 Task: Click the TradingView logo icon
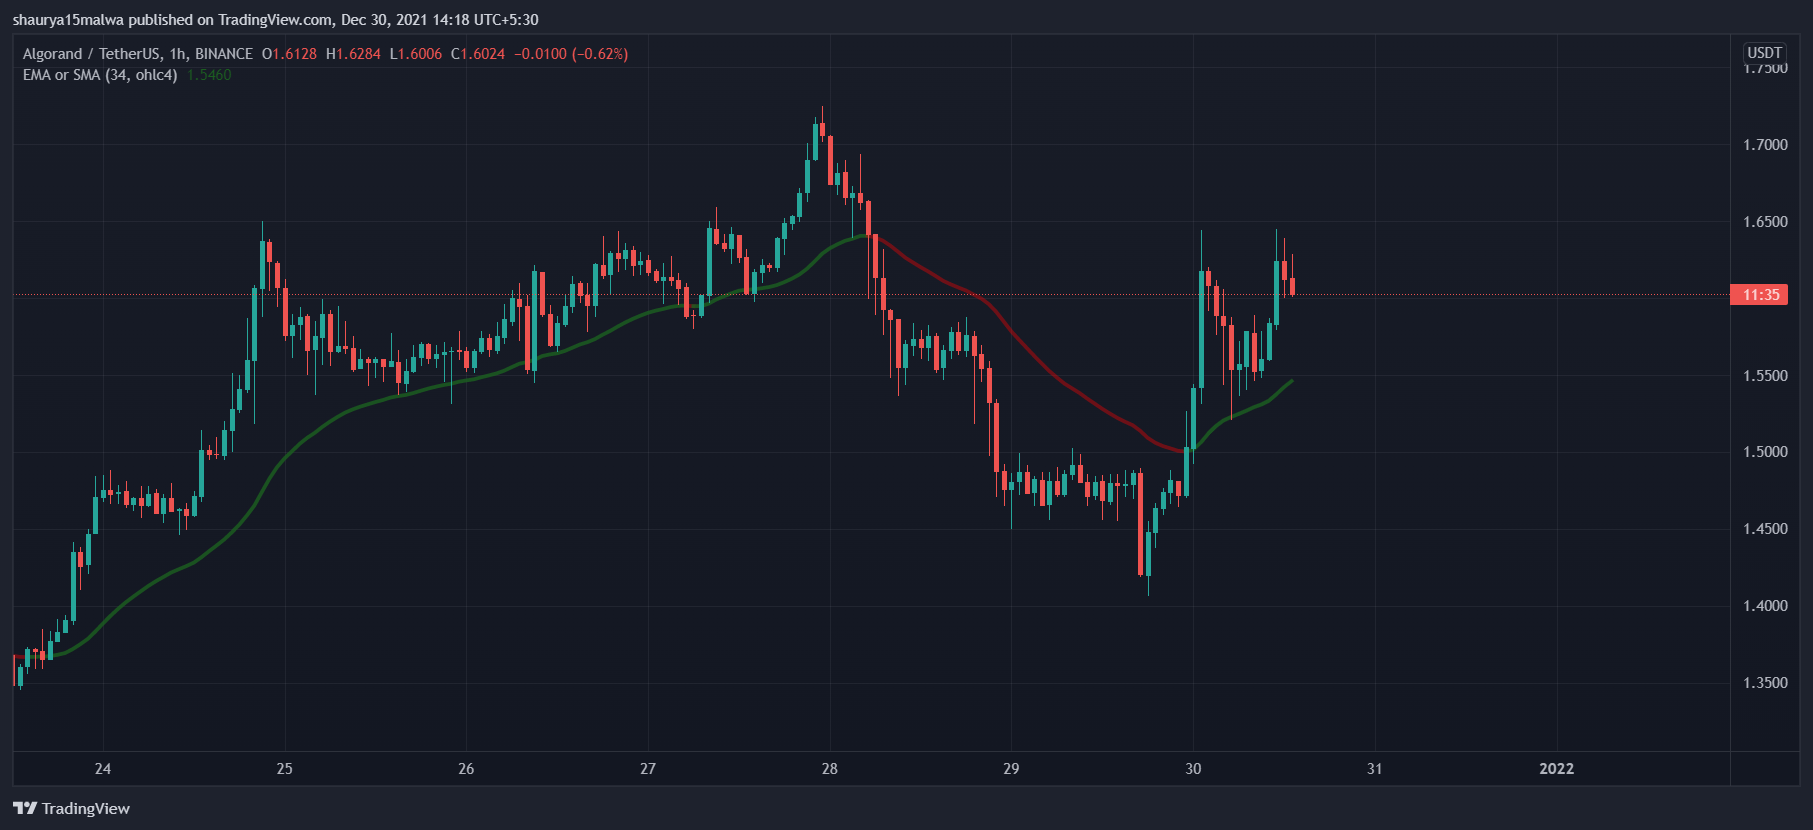pos(25,808)
